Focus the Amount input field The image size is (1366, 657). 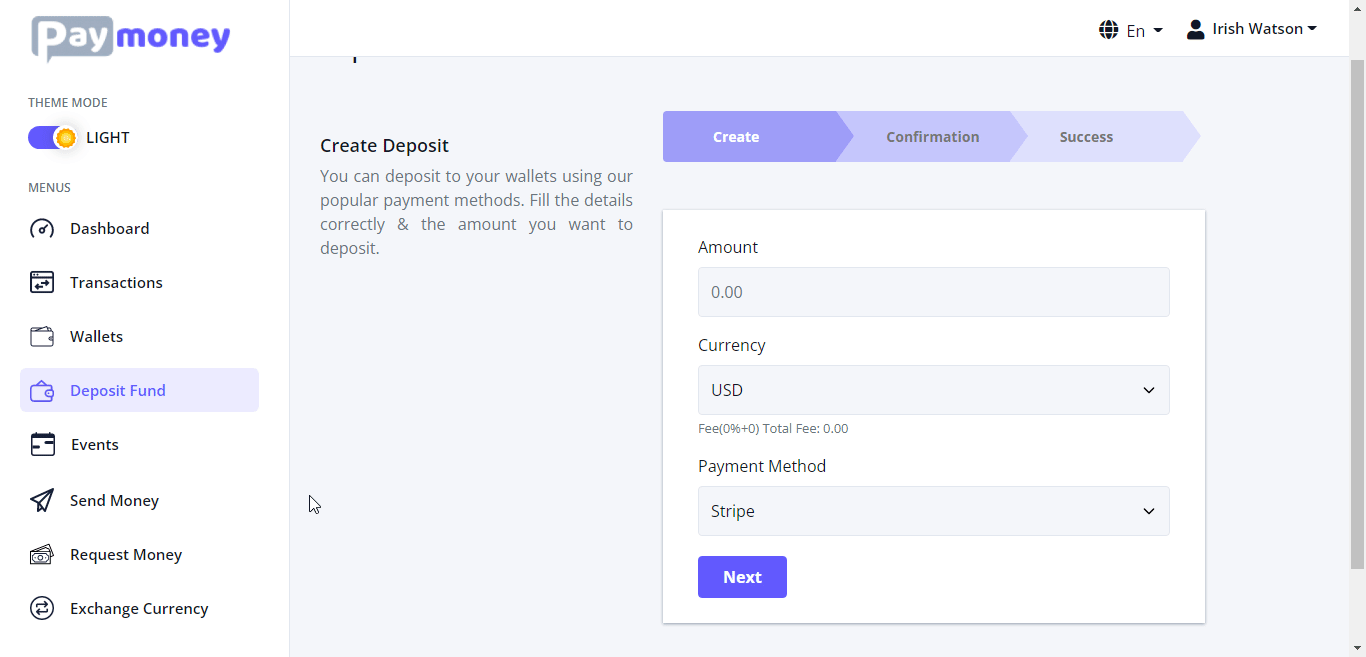[933, 292]
